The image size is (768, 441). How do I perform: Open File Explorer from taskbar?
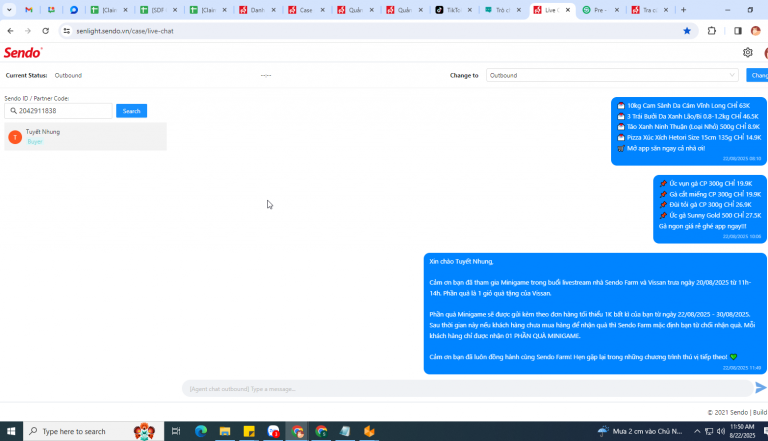(225, 431)
